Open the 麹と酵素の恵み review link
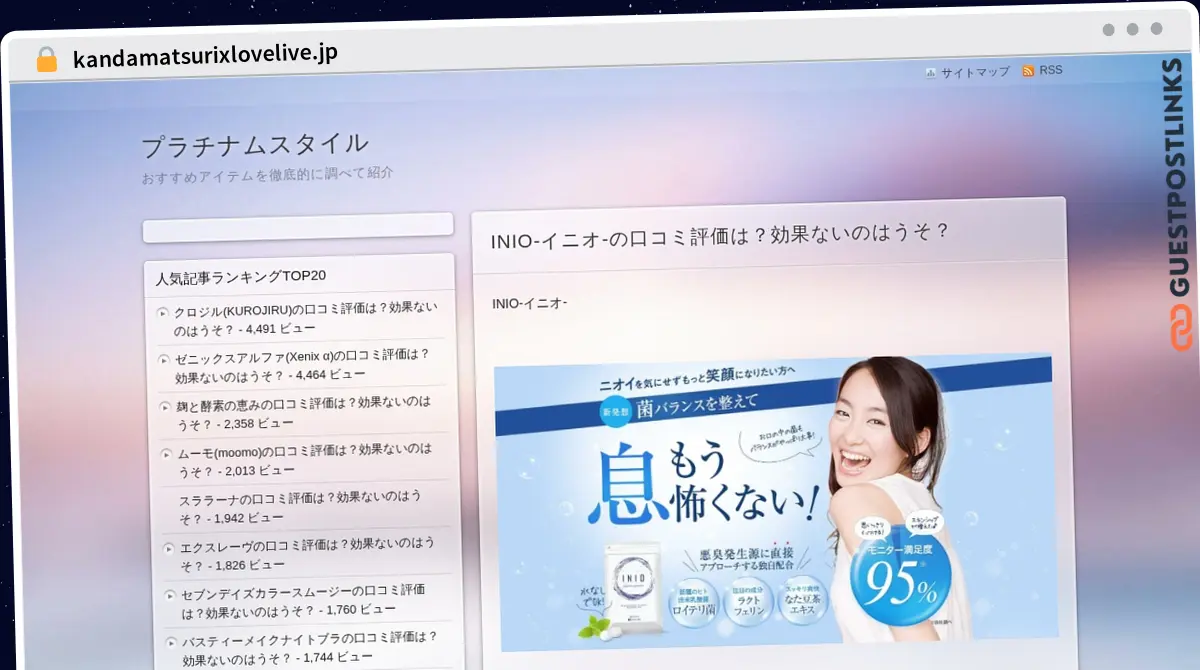This screenshot has height=670, width=1200. [x=304, y=412]
